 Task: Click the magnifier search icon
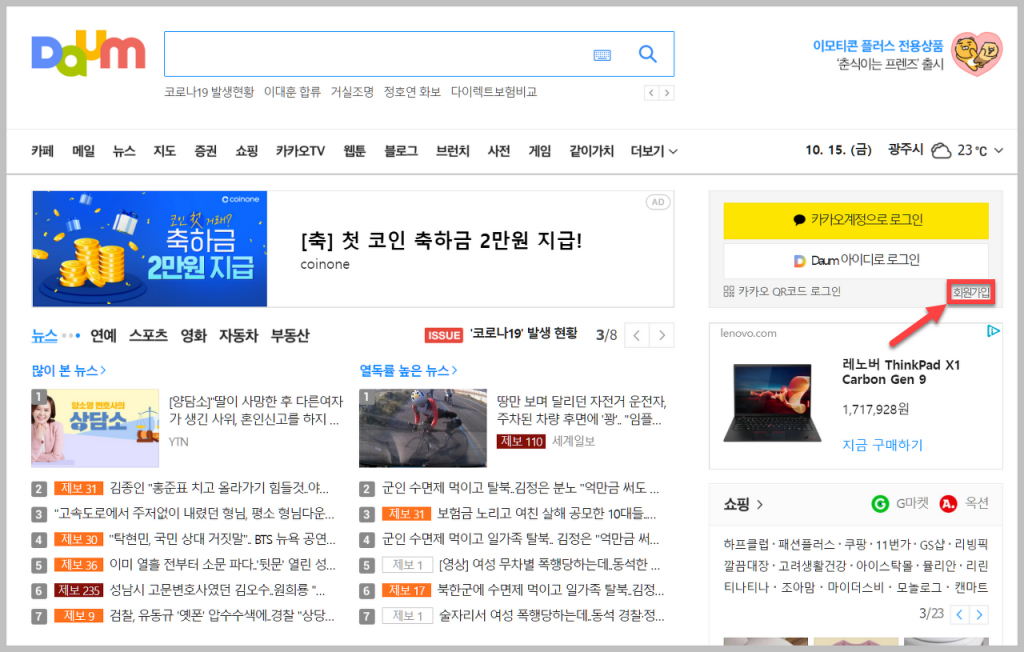coord(647,54)
